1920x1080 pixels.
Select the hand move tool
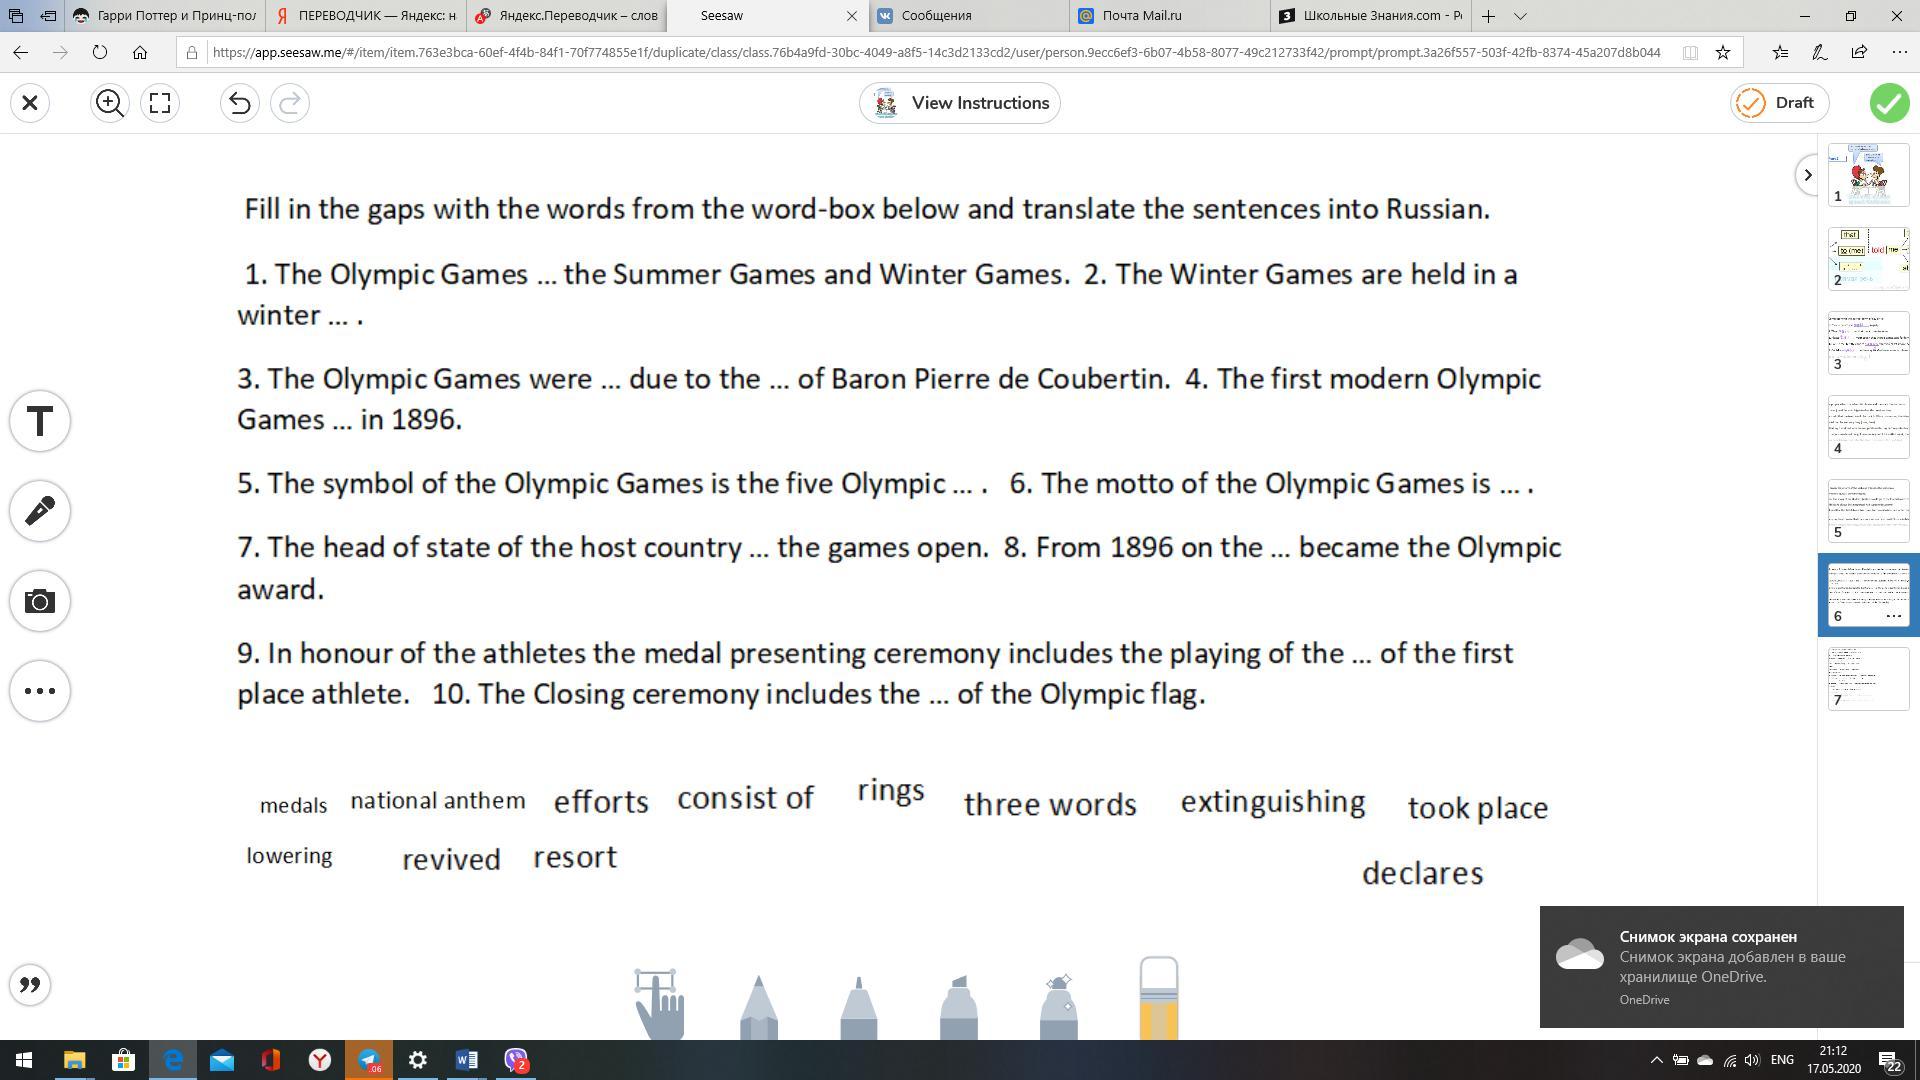[x=659, y=1004]
